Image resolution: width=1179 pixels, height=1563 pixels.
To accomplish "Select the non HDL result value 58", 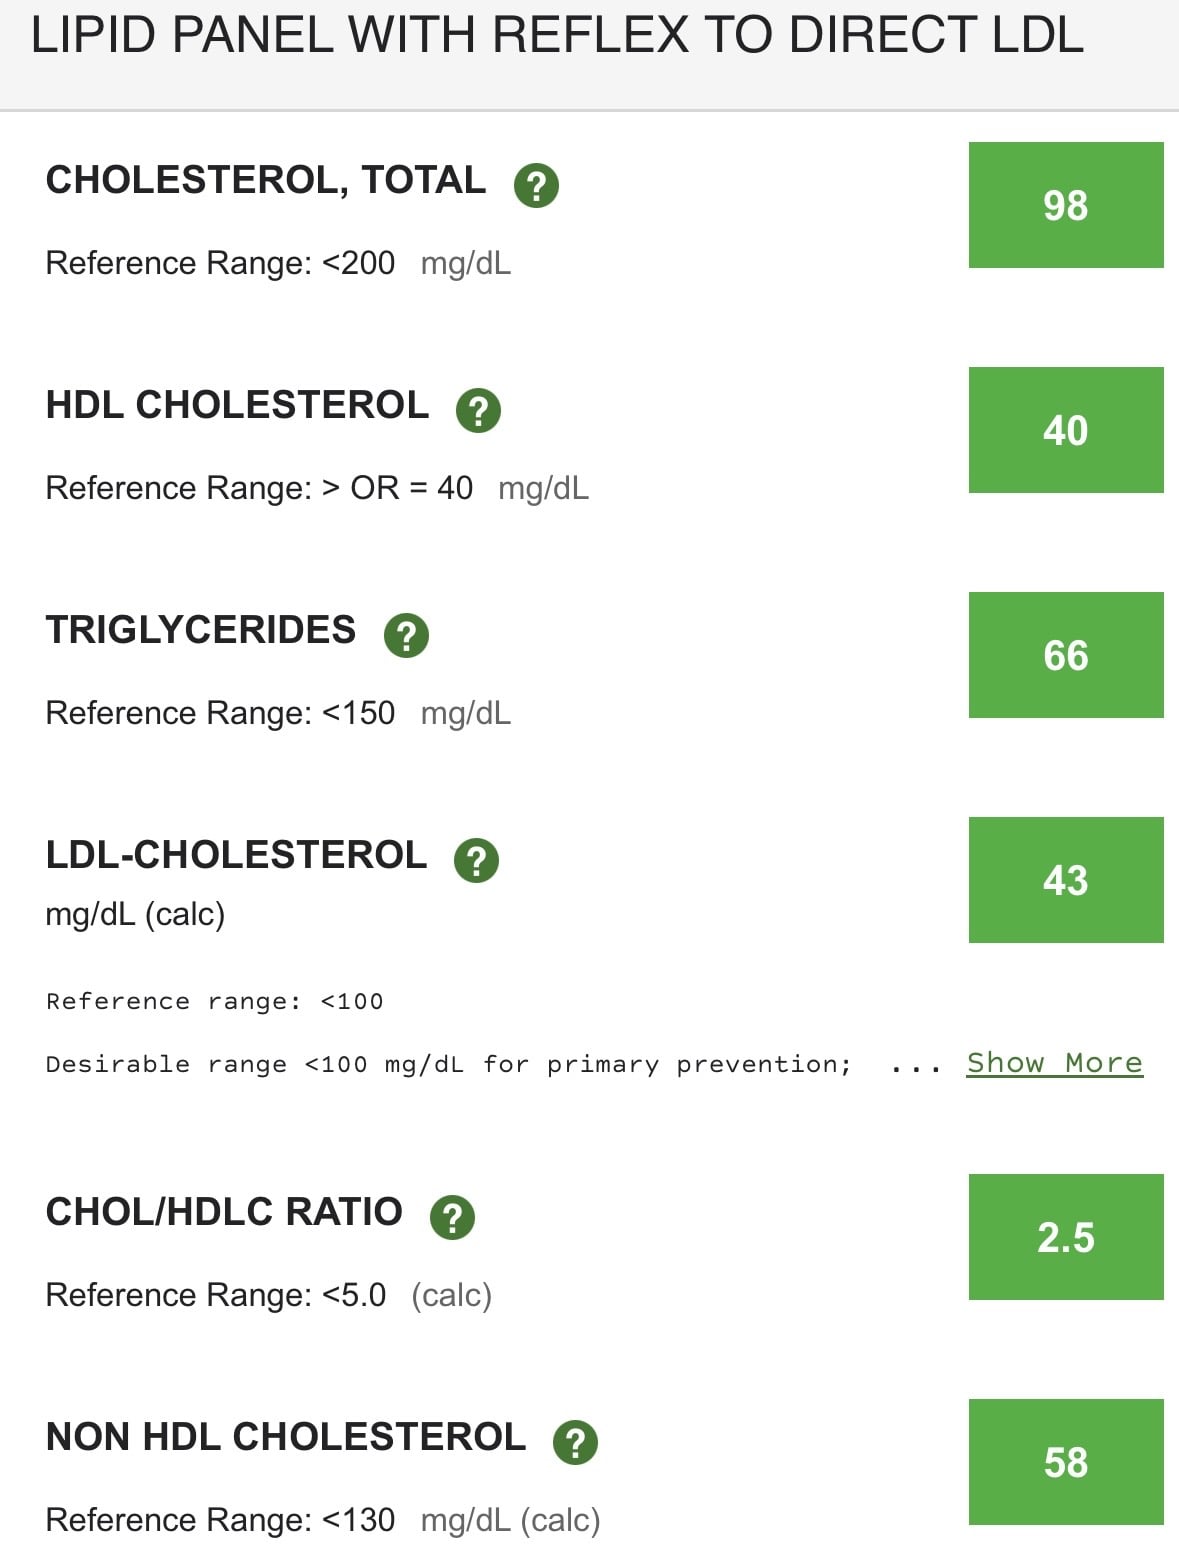I will click(1066, 1462).
